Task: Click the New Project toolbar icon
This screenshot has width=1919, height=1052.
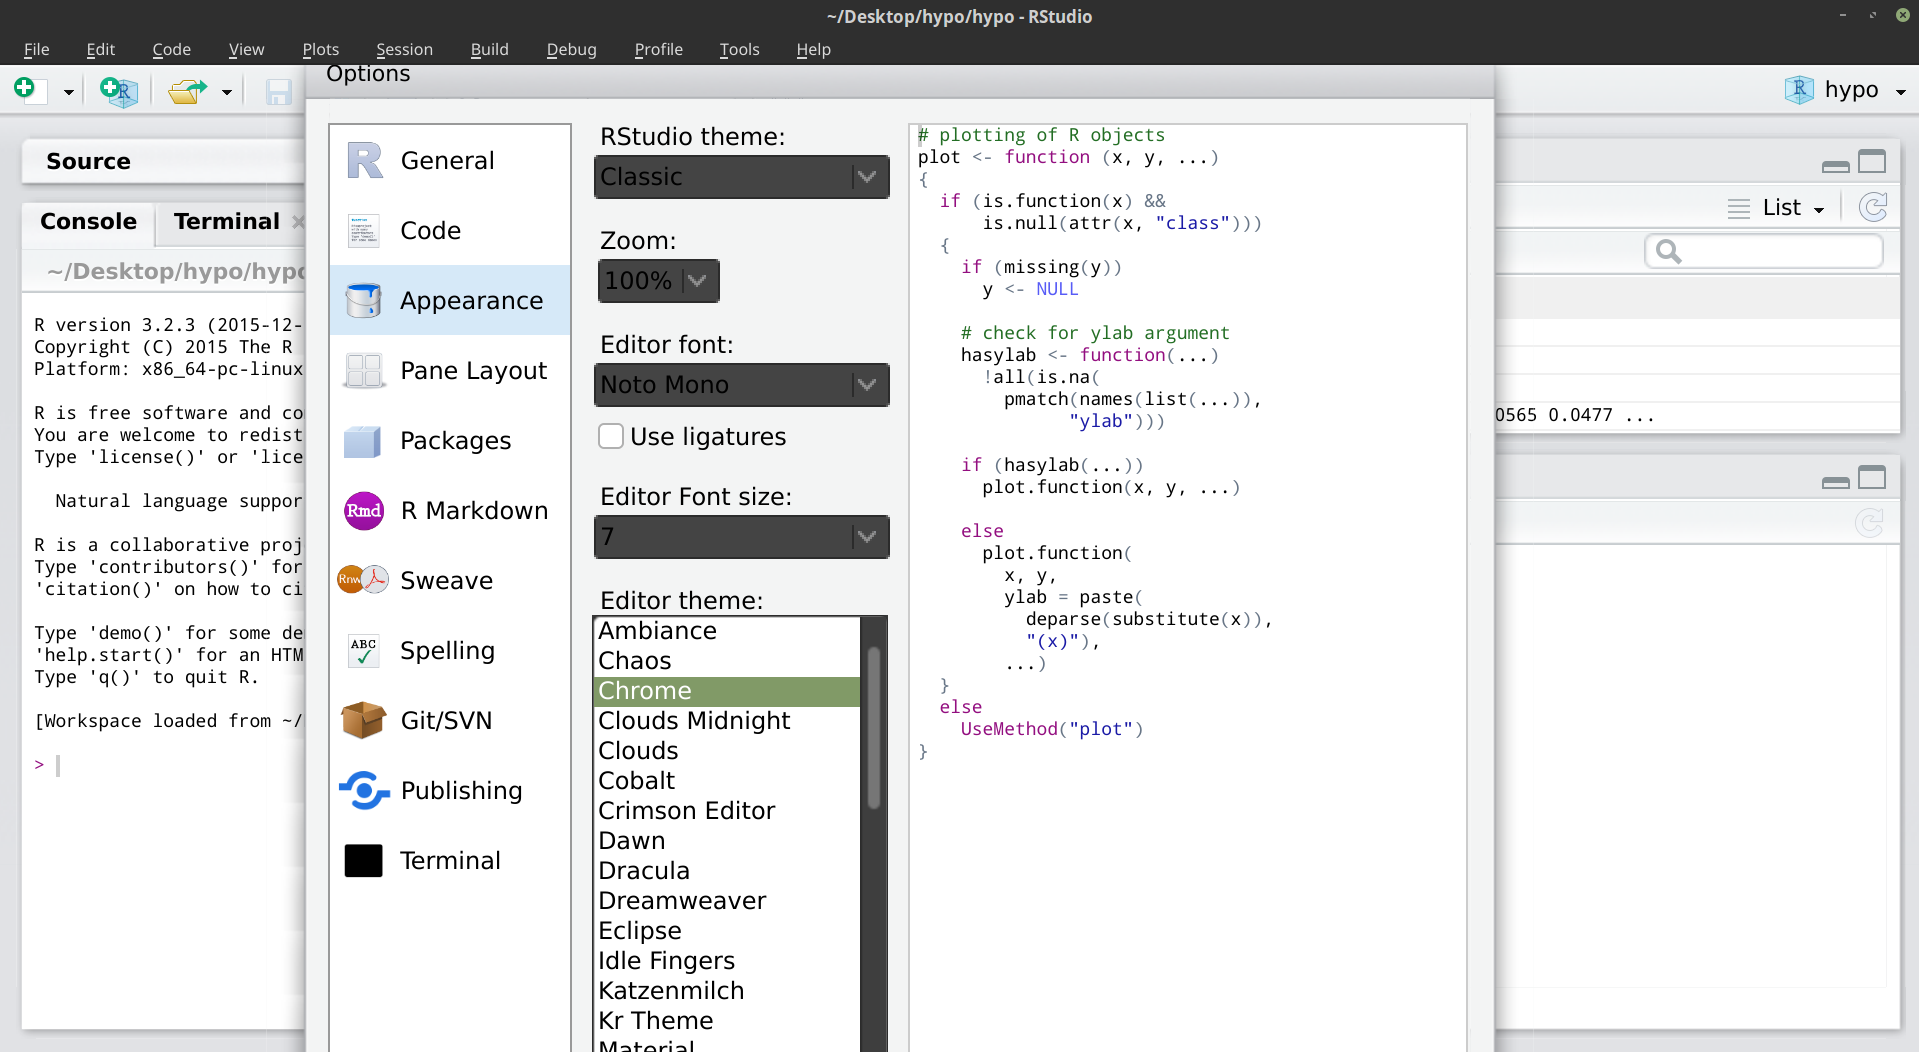Action: [119, 91]
